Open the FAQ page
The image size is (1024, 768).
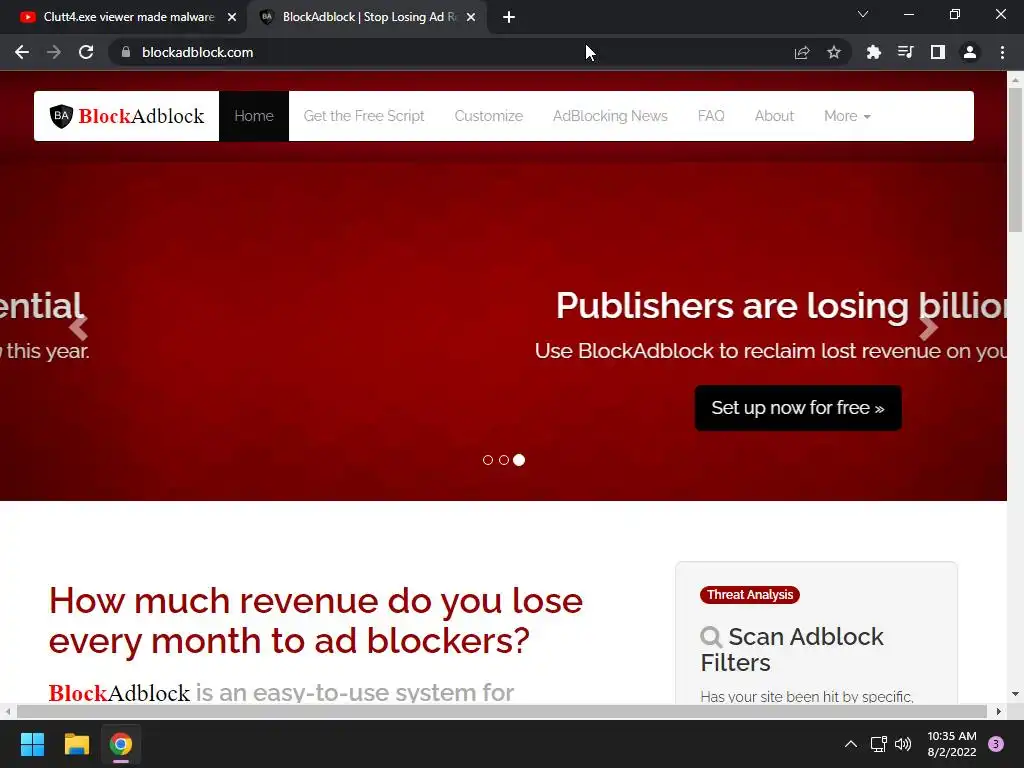[711, 116]
